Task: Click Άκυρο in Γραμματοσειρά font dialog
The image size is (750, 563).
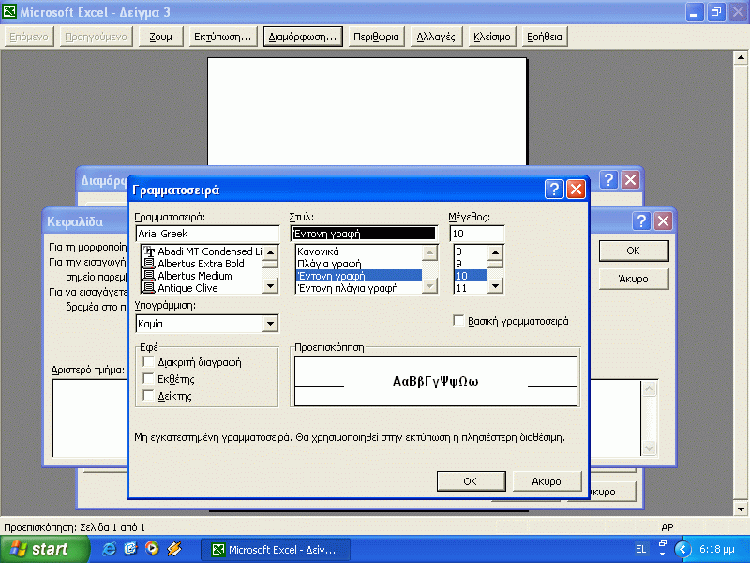Action: [547, 481]
